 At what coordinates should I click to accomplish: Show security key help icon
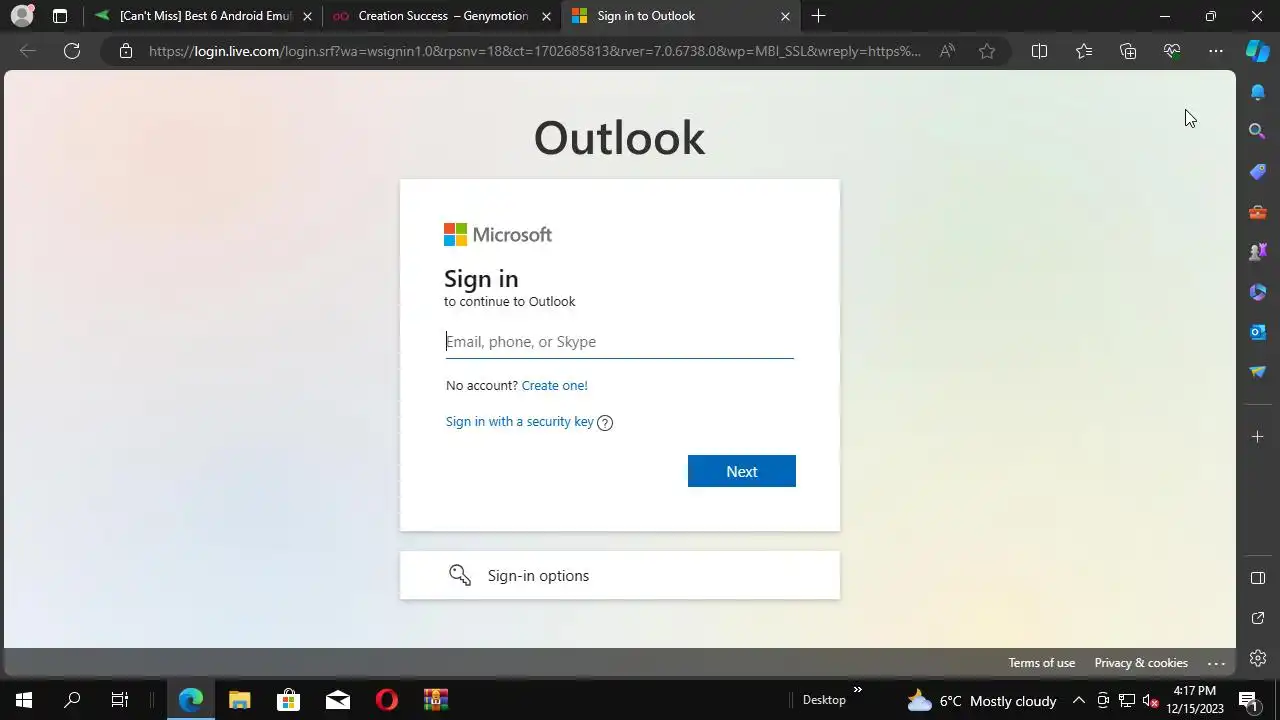pos(605,422)
